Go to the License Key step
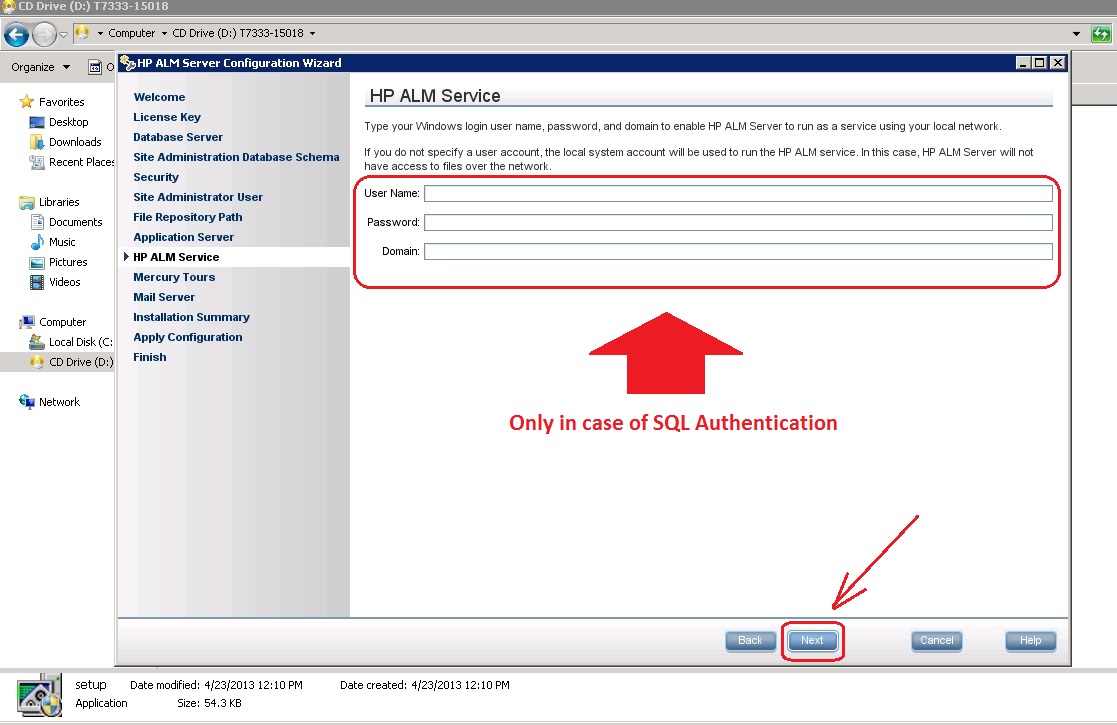Viewport: 1117px width, 725px height. click(167, 117)
